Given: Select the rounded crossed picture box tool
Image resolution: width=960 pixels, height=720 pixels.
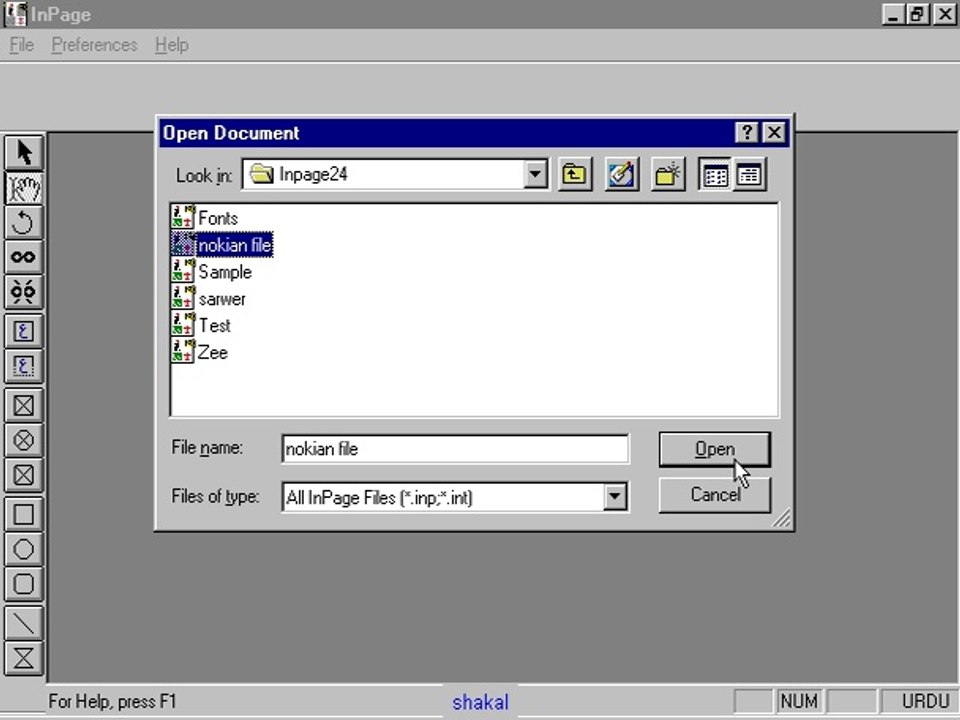Looking at the screenshot, I should coord(23,475).
